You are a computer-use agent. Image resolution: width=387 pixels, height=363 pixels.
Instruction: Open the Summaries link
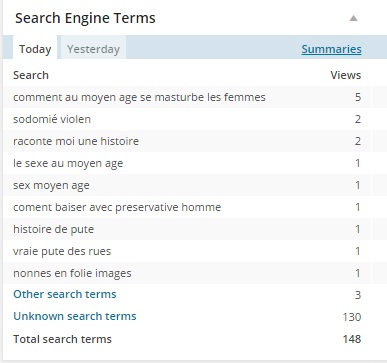point(331,49)
